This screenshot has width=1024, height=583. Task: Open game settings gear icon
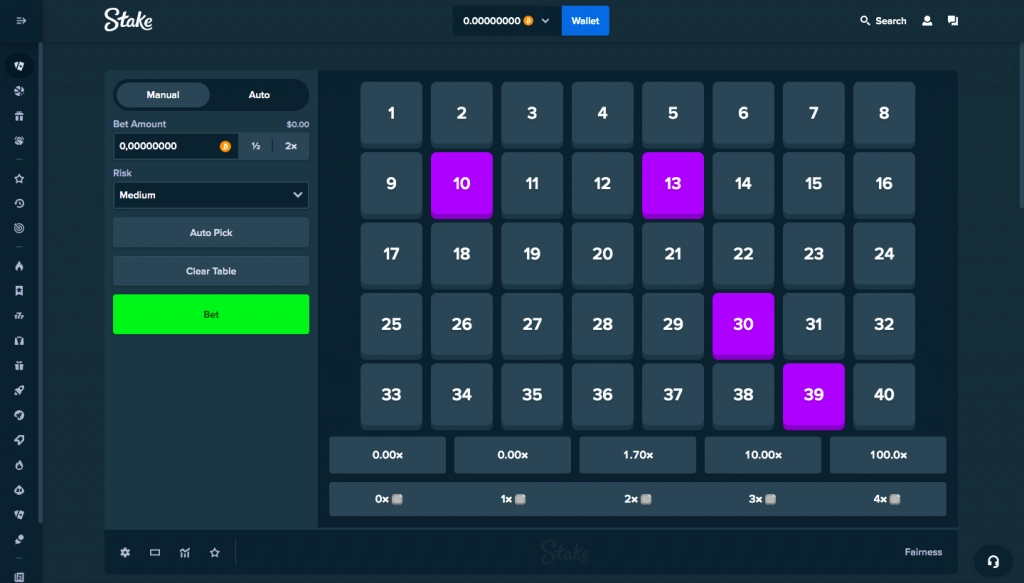click(125, 552)
